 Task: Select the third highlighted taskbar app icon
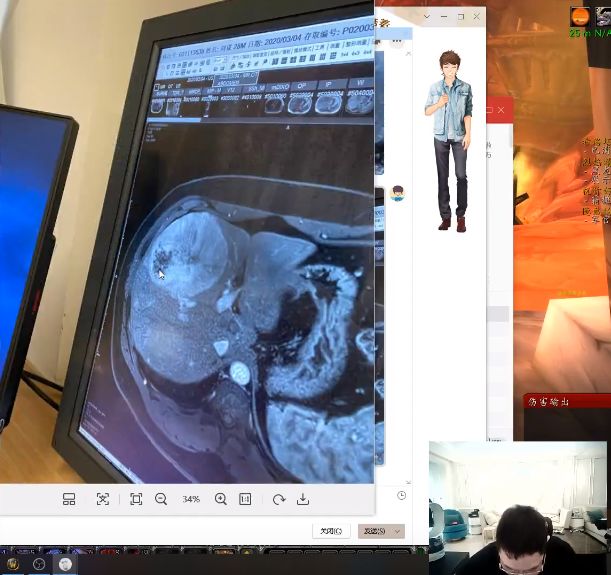pos(65,564)
